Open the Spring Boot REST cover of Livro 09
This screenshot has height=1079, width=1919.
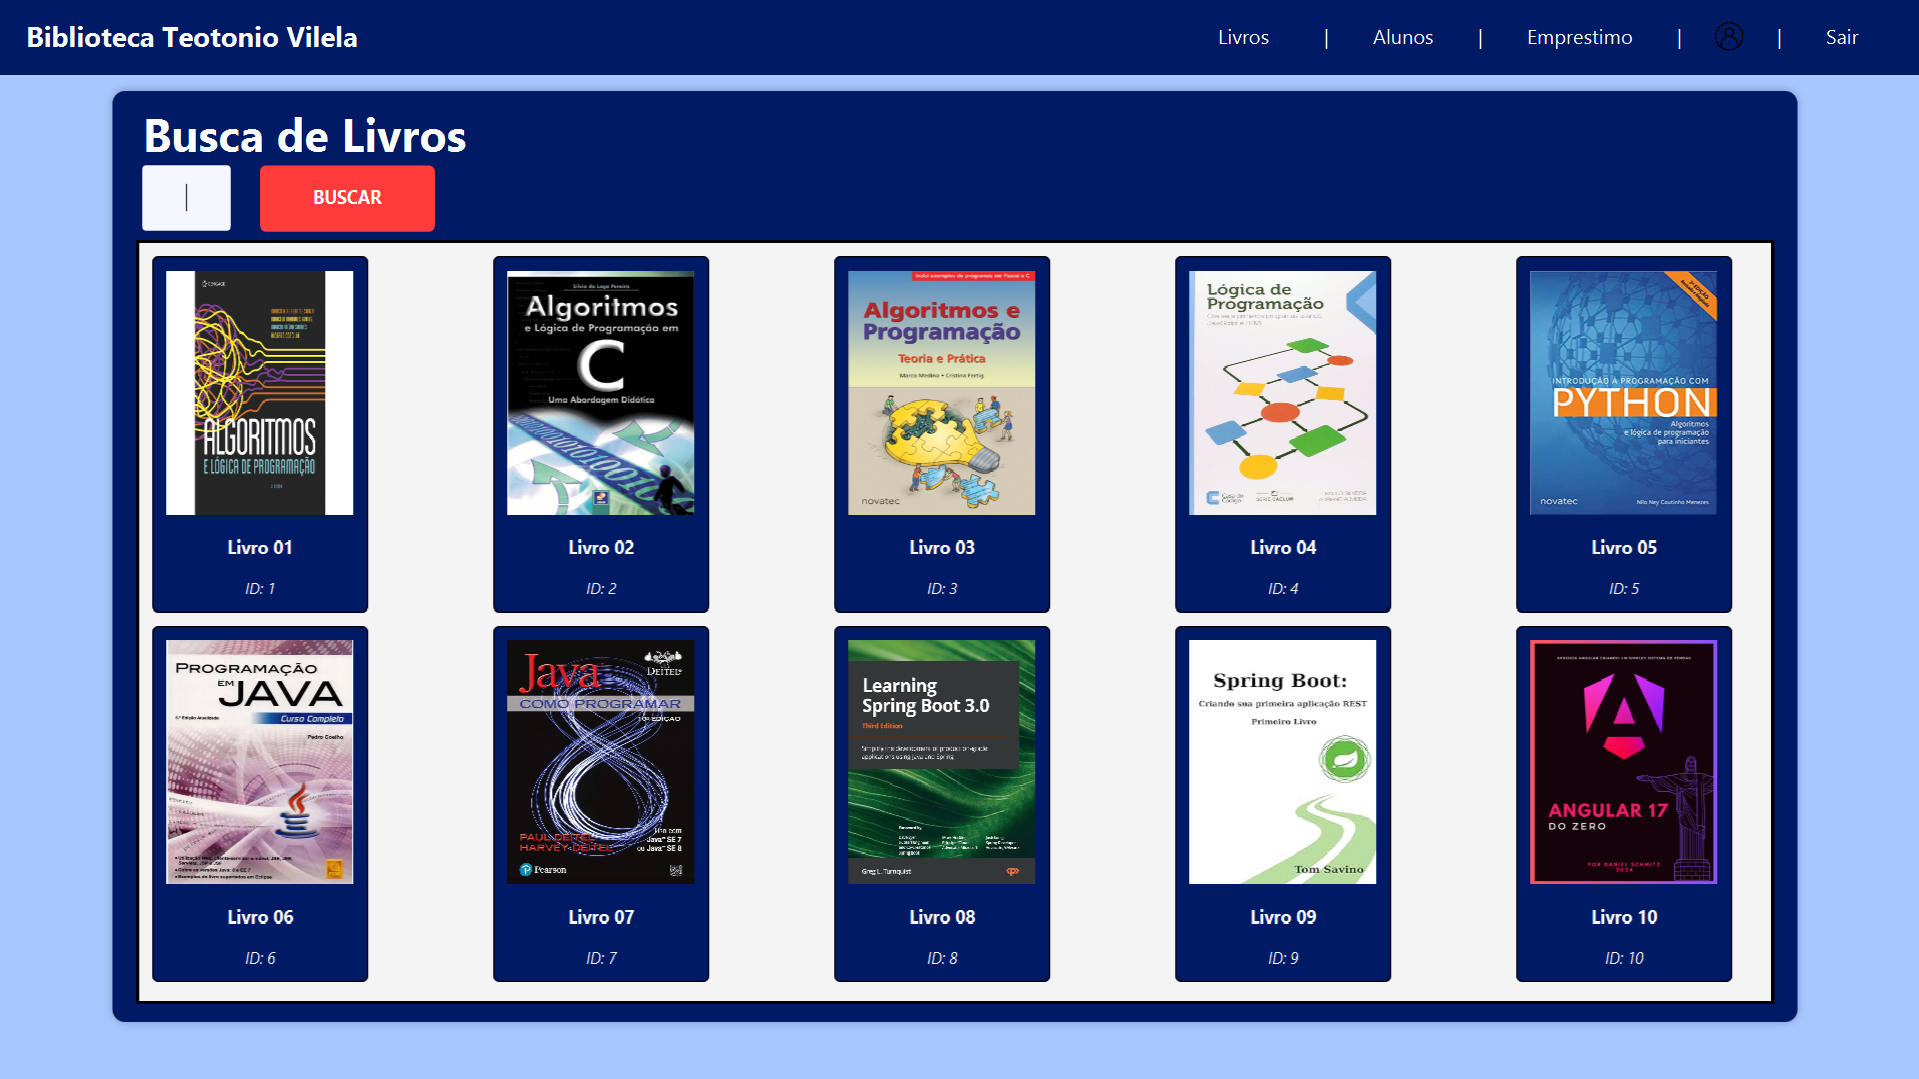[1282, 762]
